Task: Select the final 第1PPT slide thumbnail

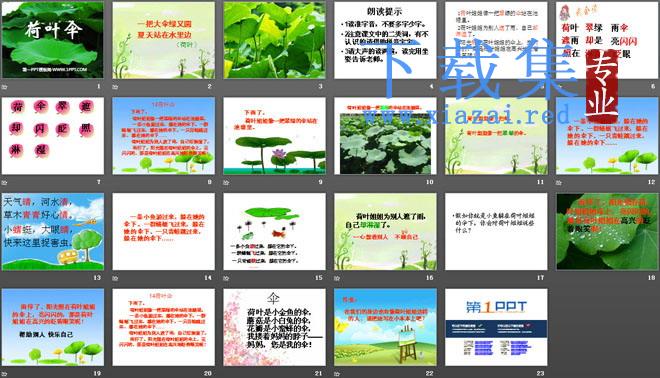Action: click(x=496, y=327)
